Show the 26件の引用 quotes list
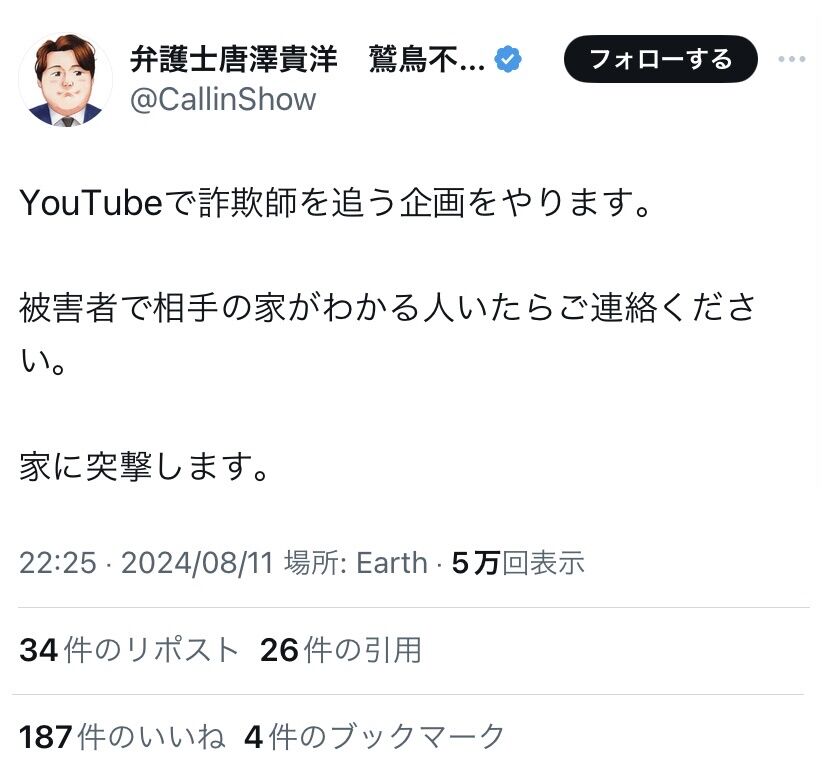Viewport: 828px width, 774px height. [x=341, y=649]
